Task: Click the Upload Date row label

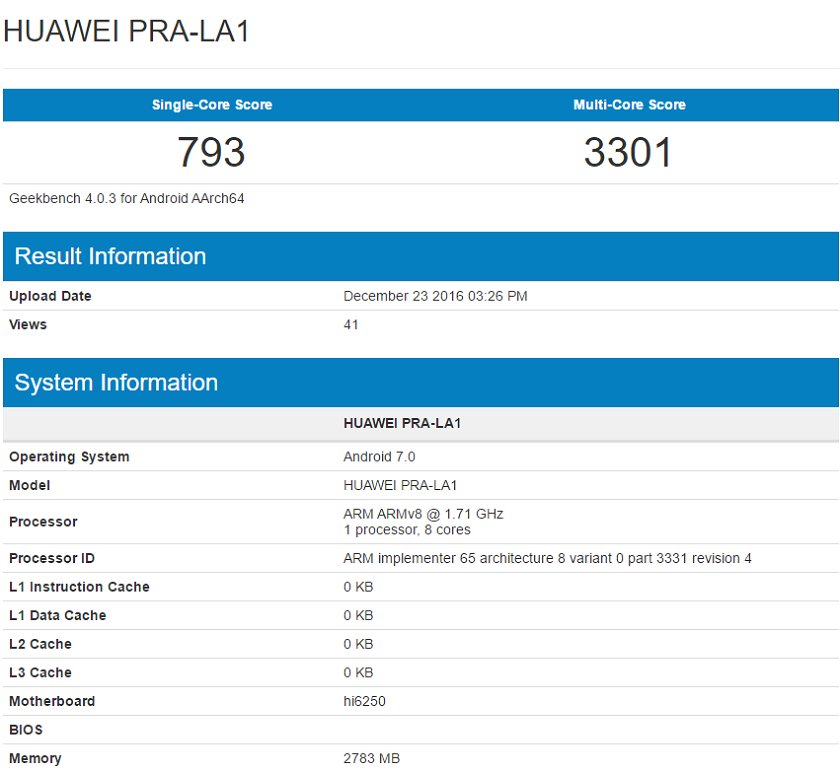Action: tap(50, 296)
